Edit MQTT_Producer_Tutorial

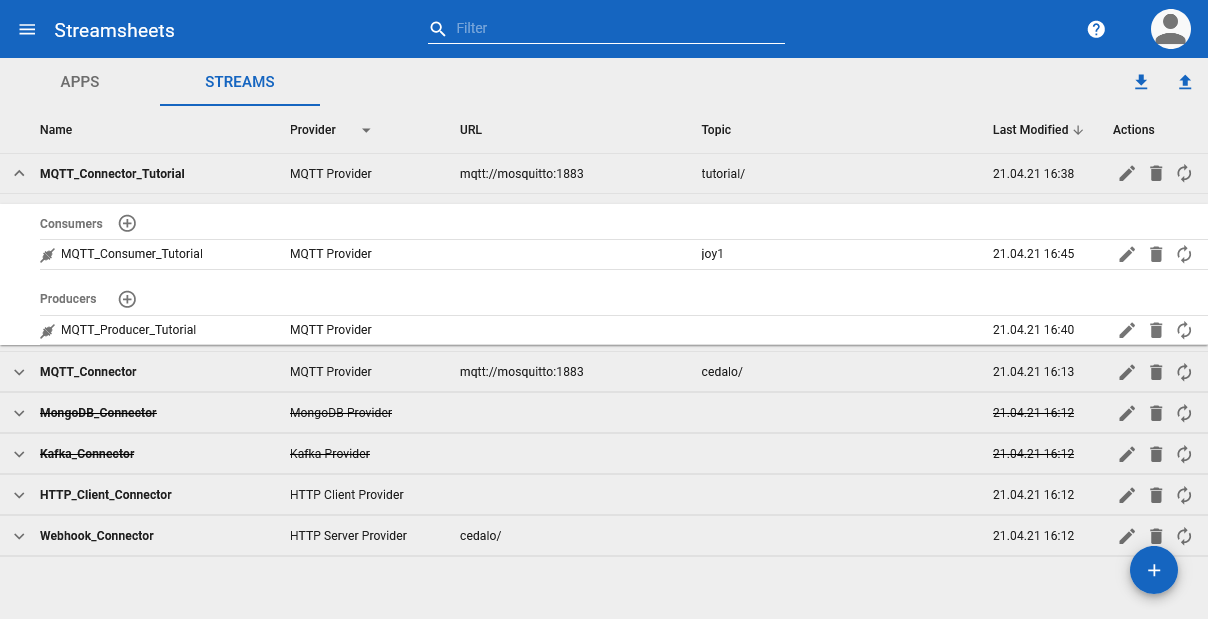click(1127, 330)
